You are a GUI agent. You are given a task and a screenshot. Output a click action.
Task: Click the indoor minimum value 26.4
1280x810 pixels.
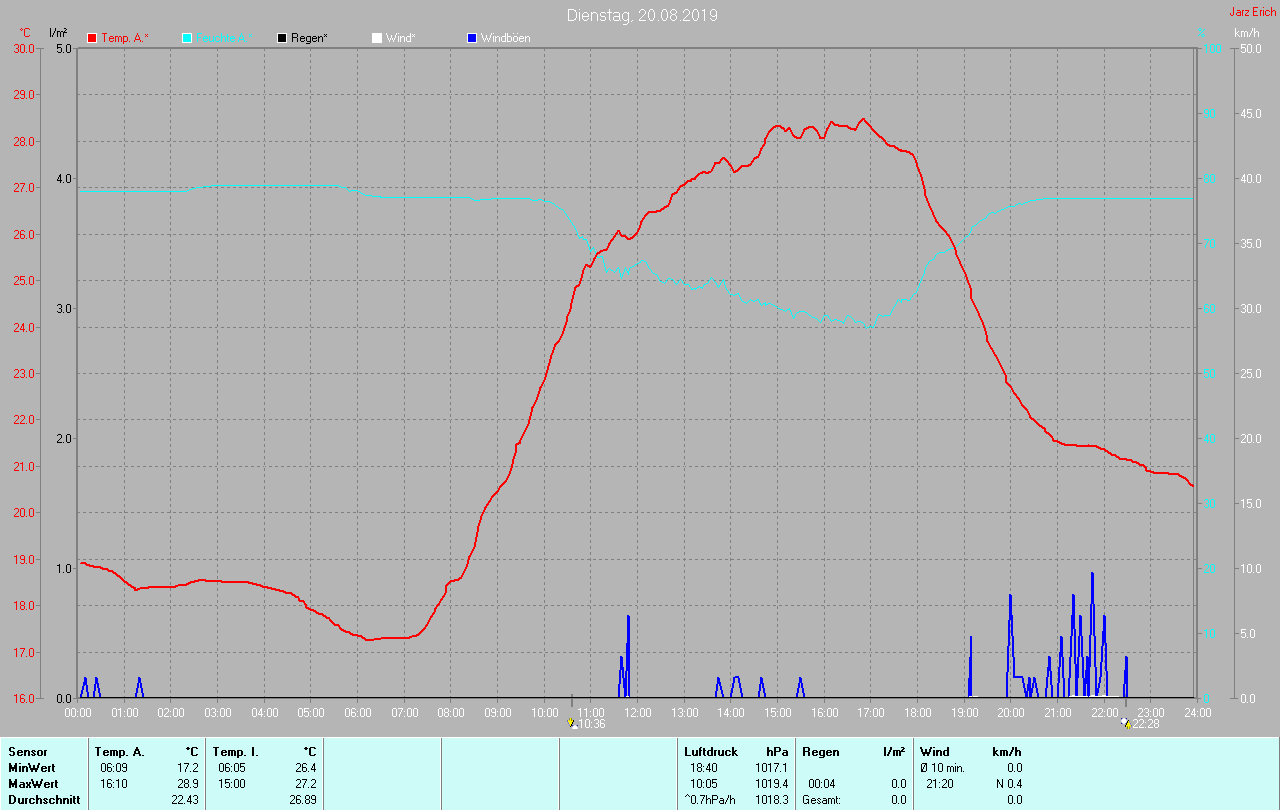[307, 768]
